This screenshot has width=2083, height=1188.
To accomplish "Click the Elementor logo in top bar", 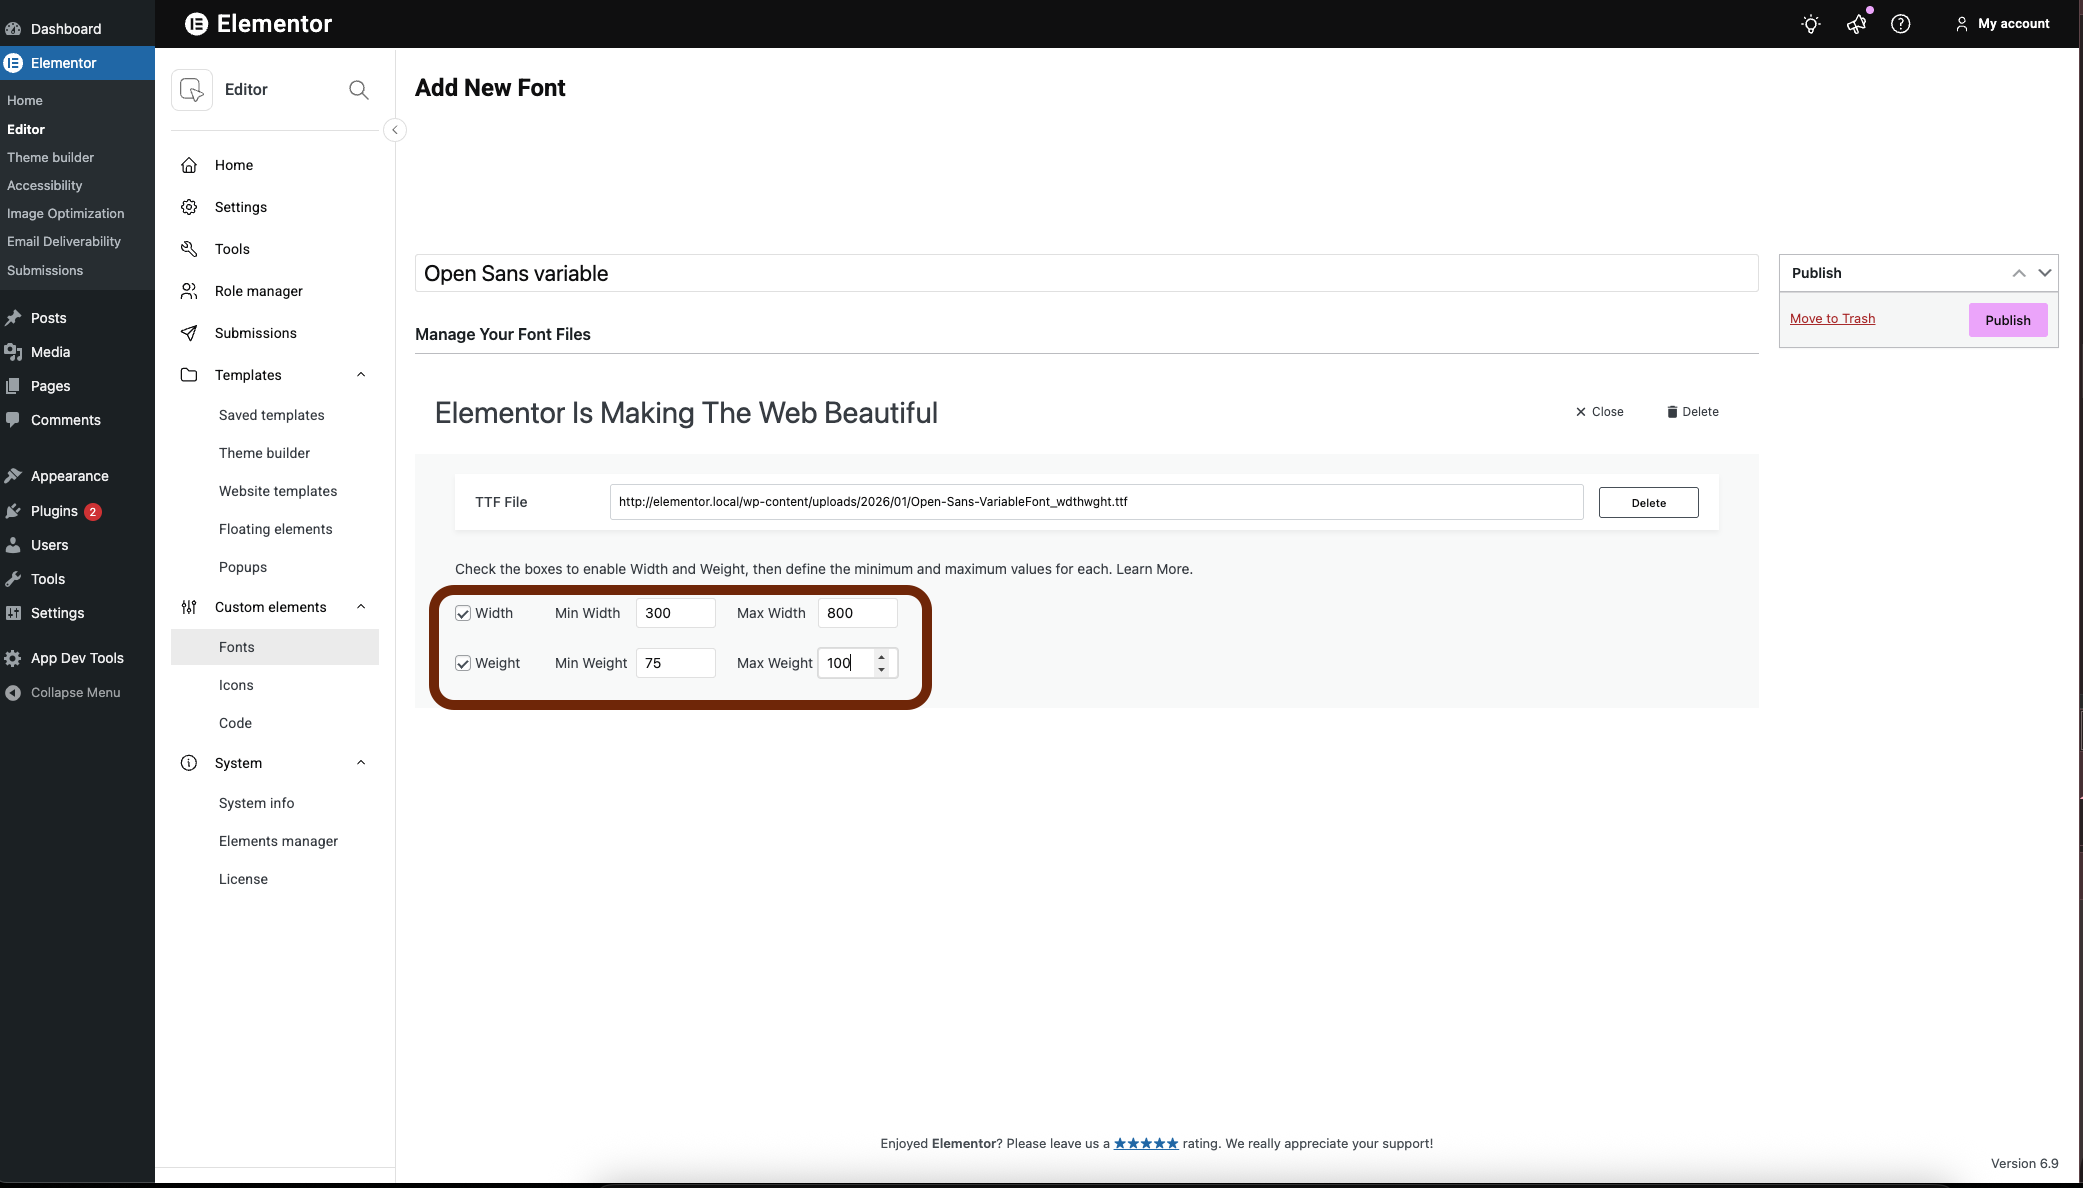I will (197, 24).
